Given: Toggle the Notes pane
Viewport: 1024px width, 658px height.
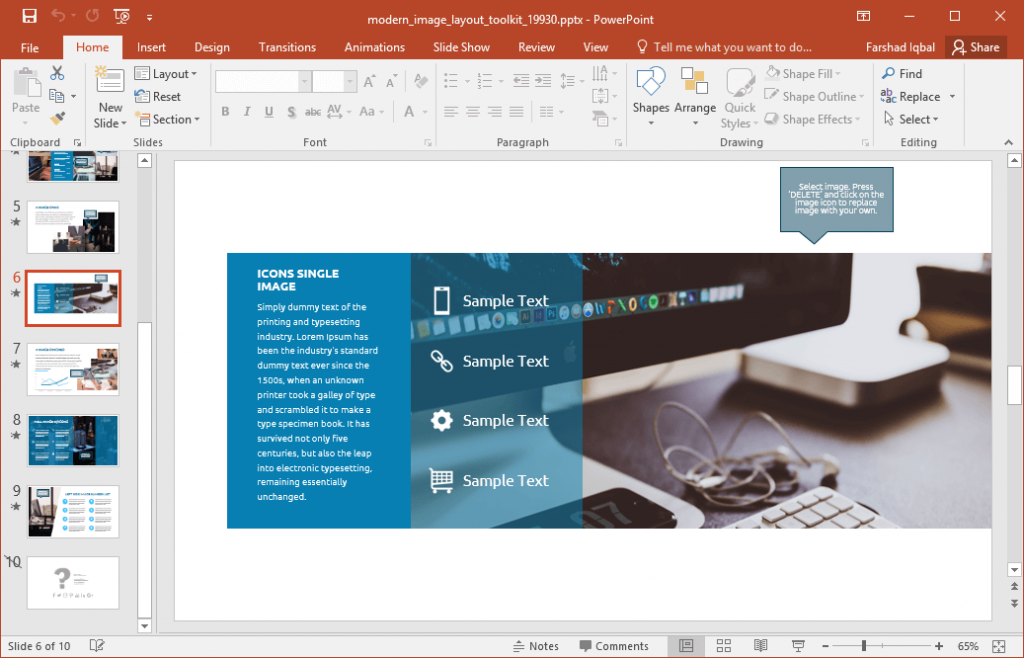Looking at the screenshot, I should 536,645.
